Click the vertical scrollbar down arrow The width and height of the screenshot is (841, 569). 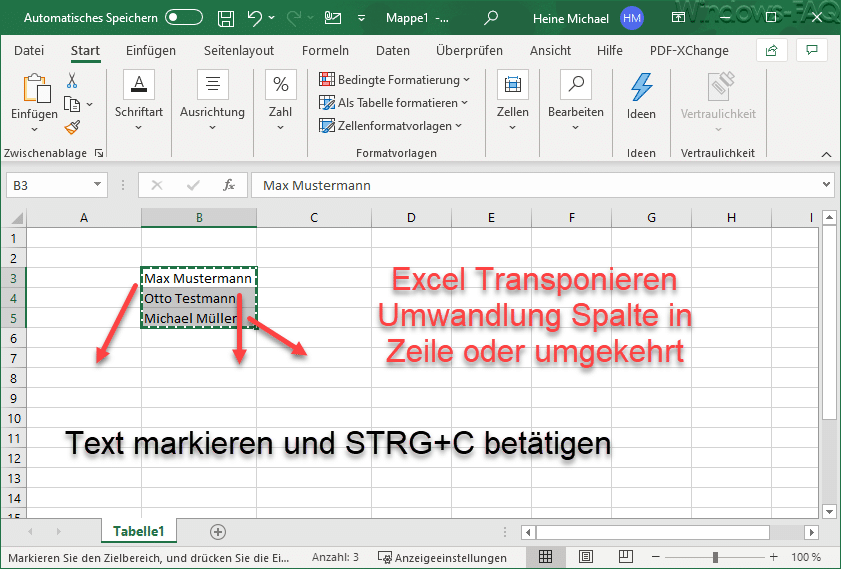click(x=829, y=511)
